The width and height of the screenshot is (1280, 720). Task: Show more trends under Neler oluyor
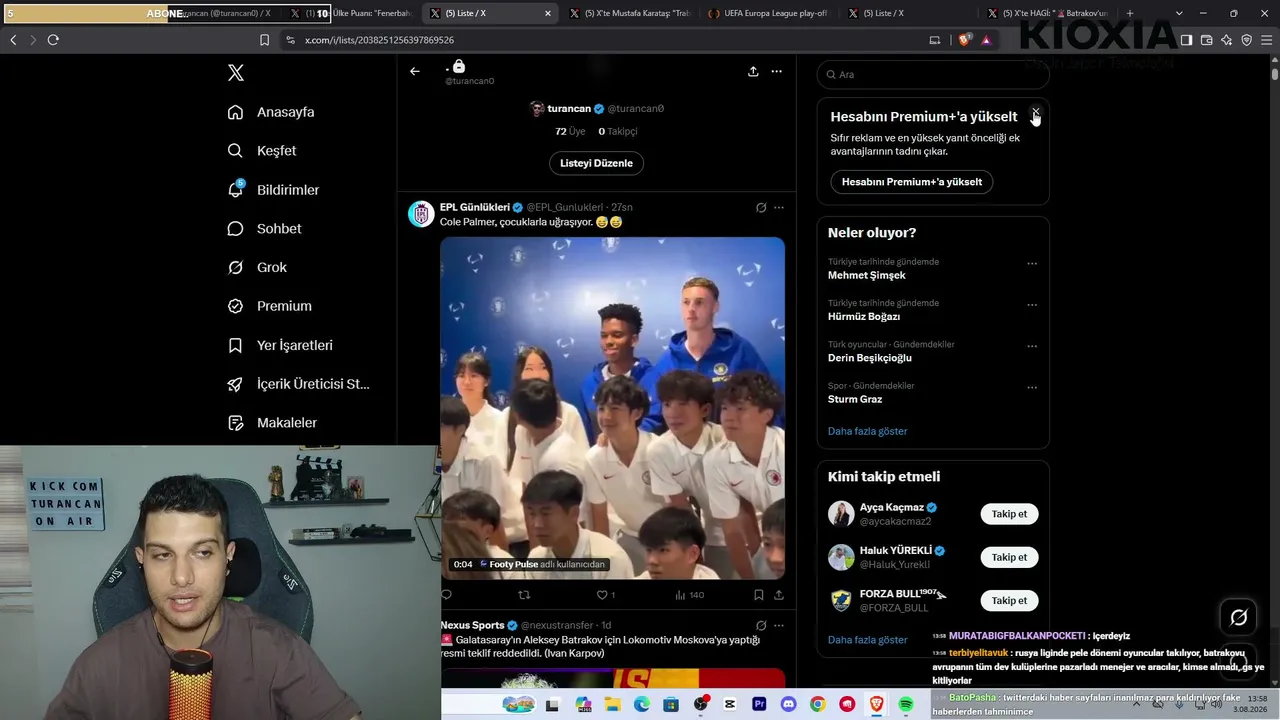tap(868, 431)
